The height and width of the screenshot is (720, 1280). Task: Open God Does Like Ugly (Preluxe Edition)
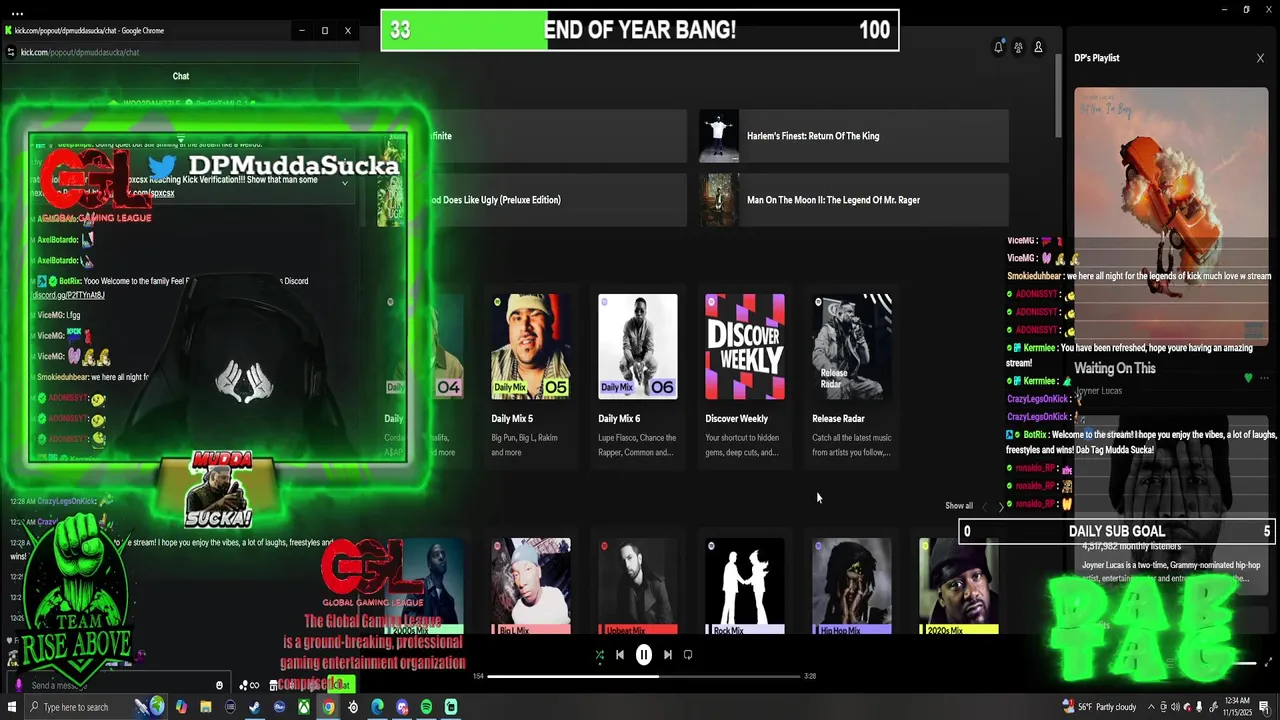(532, 200)
